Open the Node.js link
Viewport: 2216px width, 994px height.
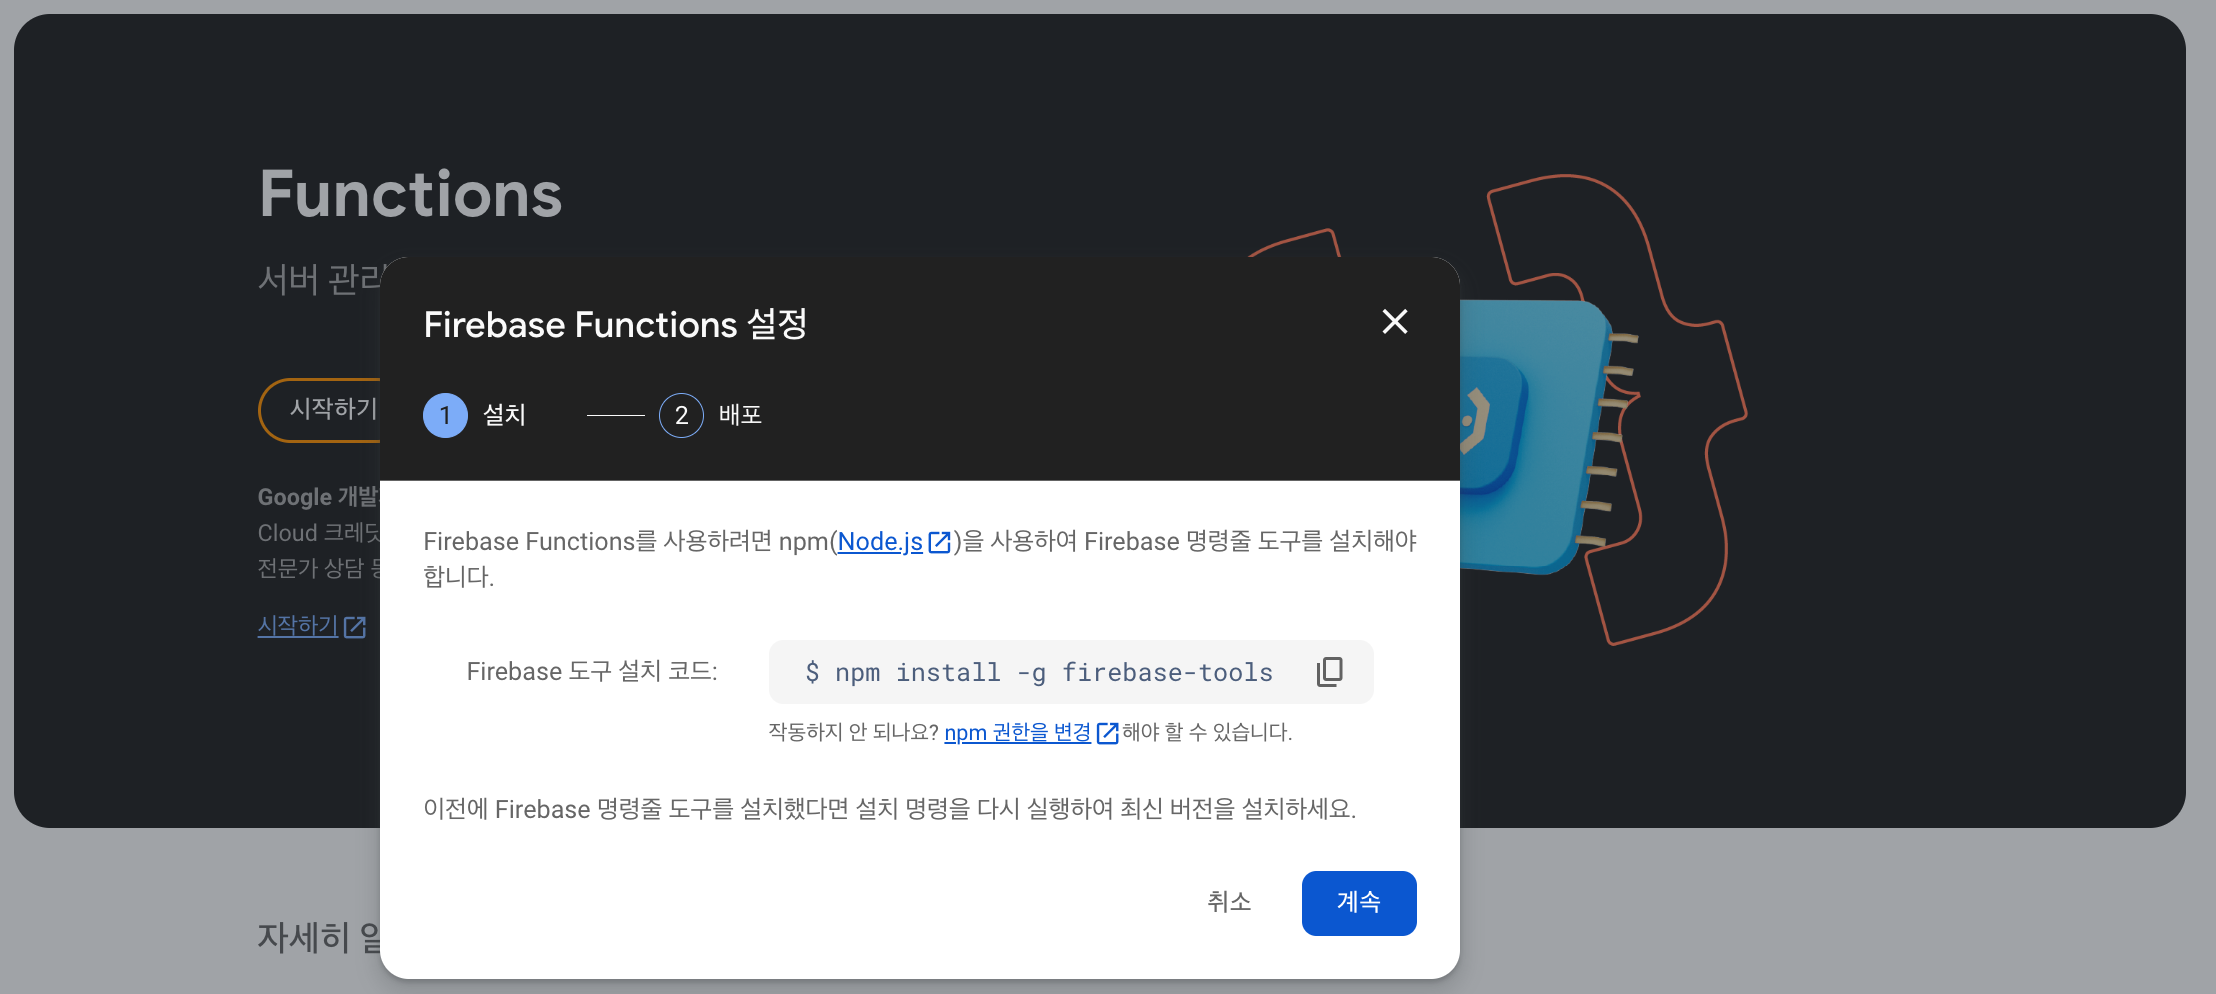pos(880,541)
